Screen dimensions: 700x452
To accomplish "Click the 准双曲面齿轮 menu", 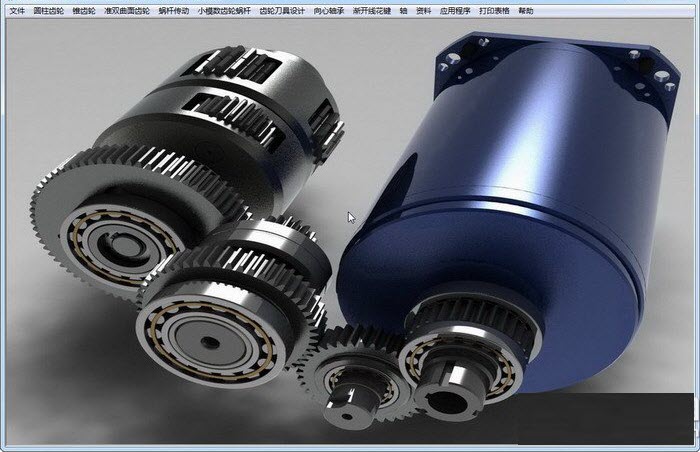I will pyautogui.click(x=126, y=10).
